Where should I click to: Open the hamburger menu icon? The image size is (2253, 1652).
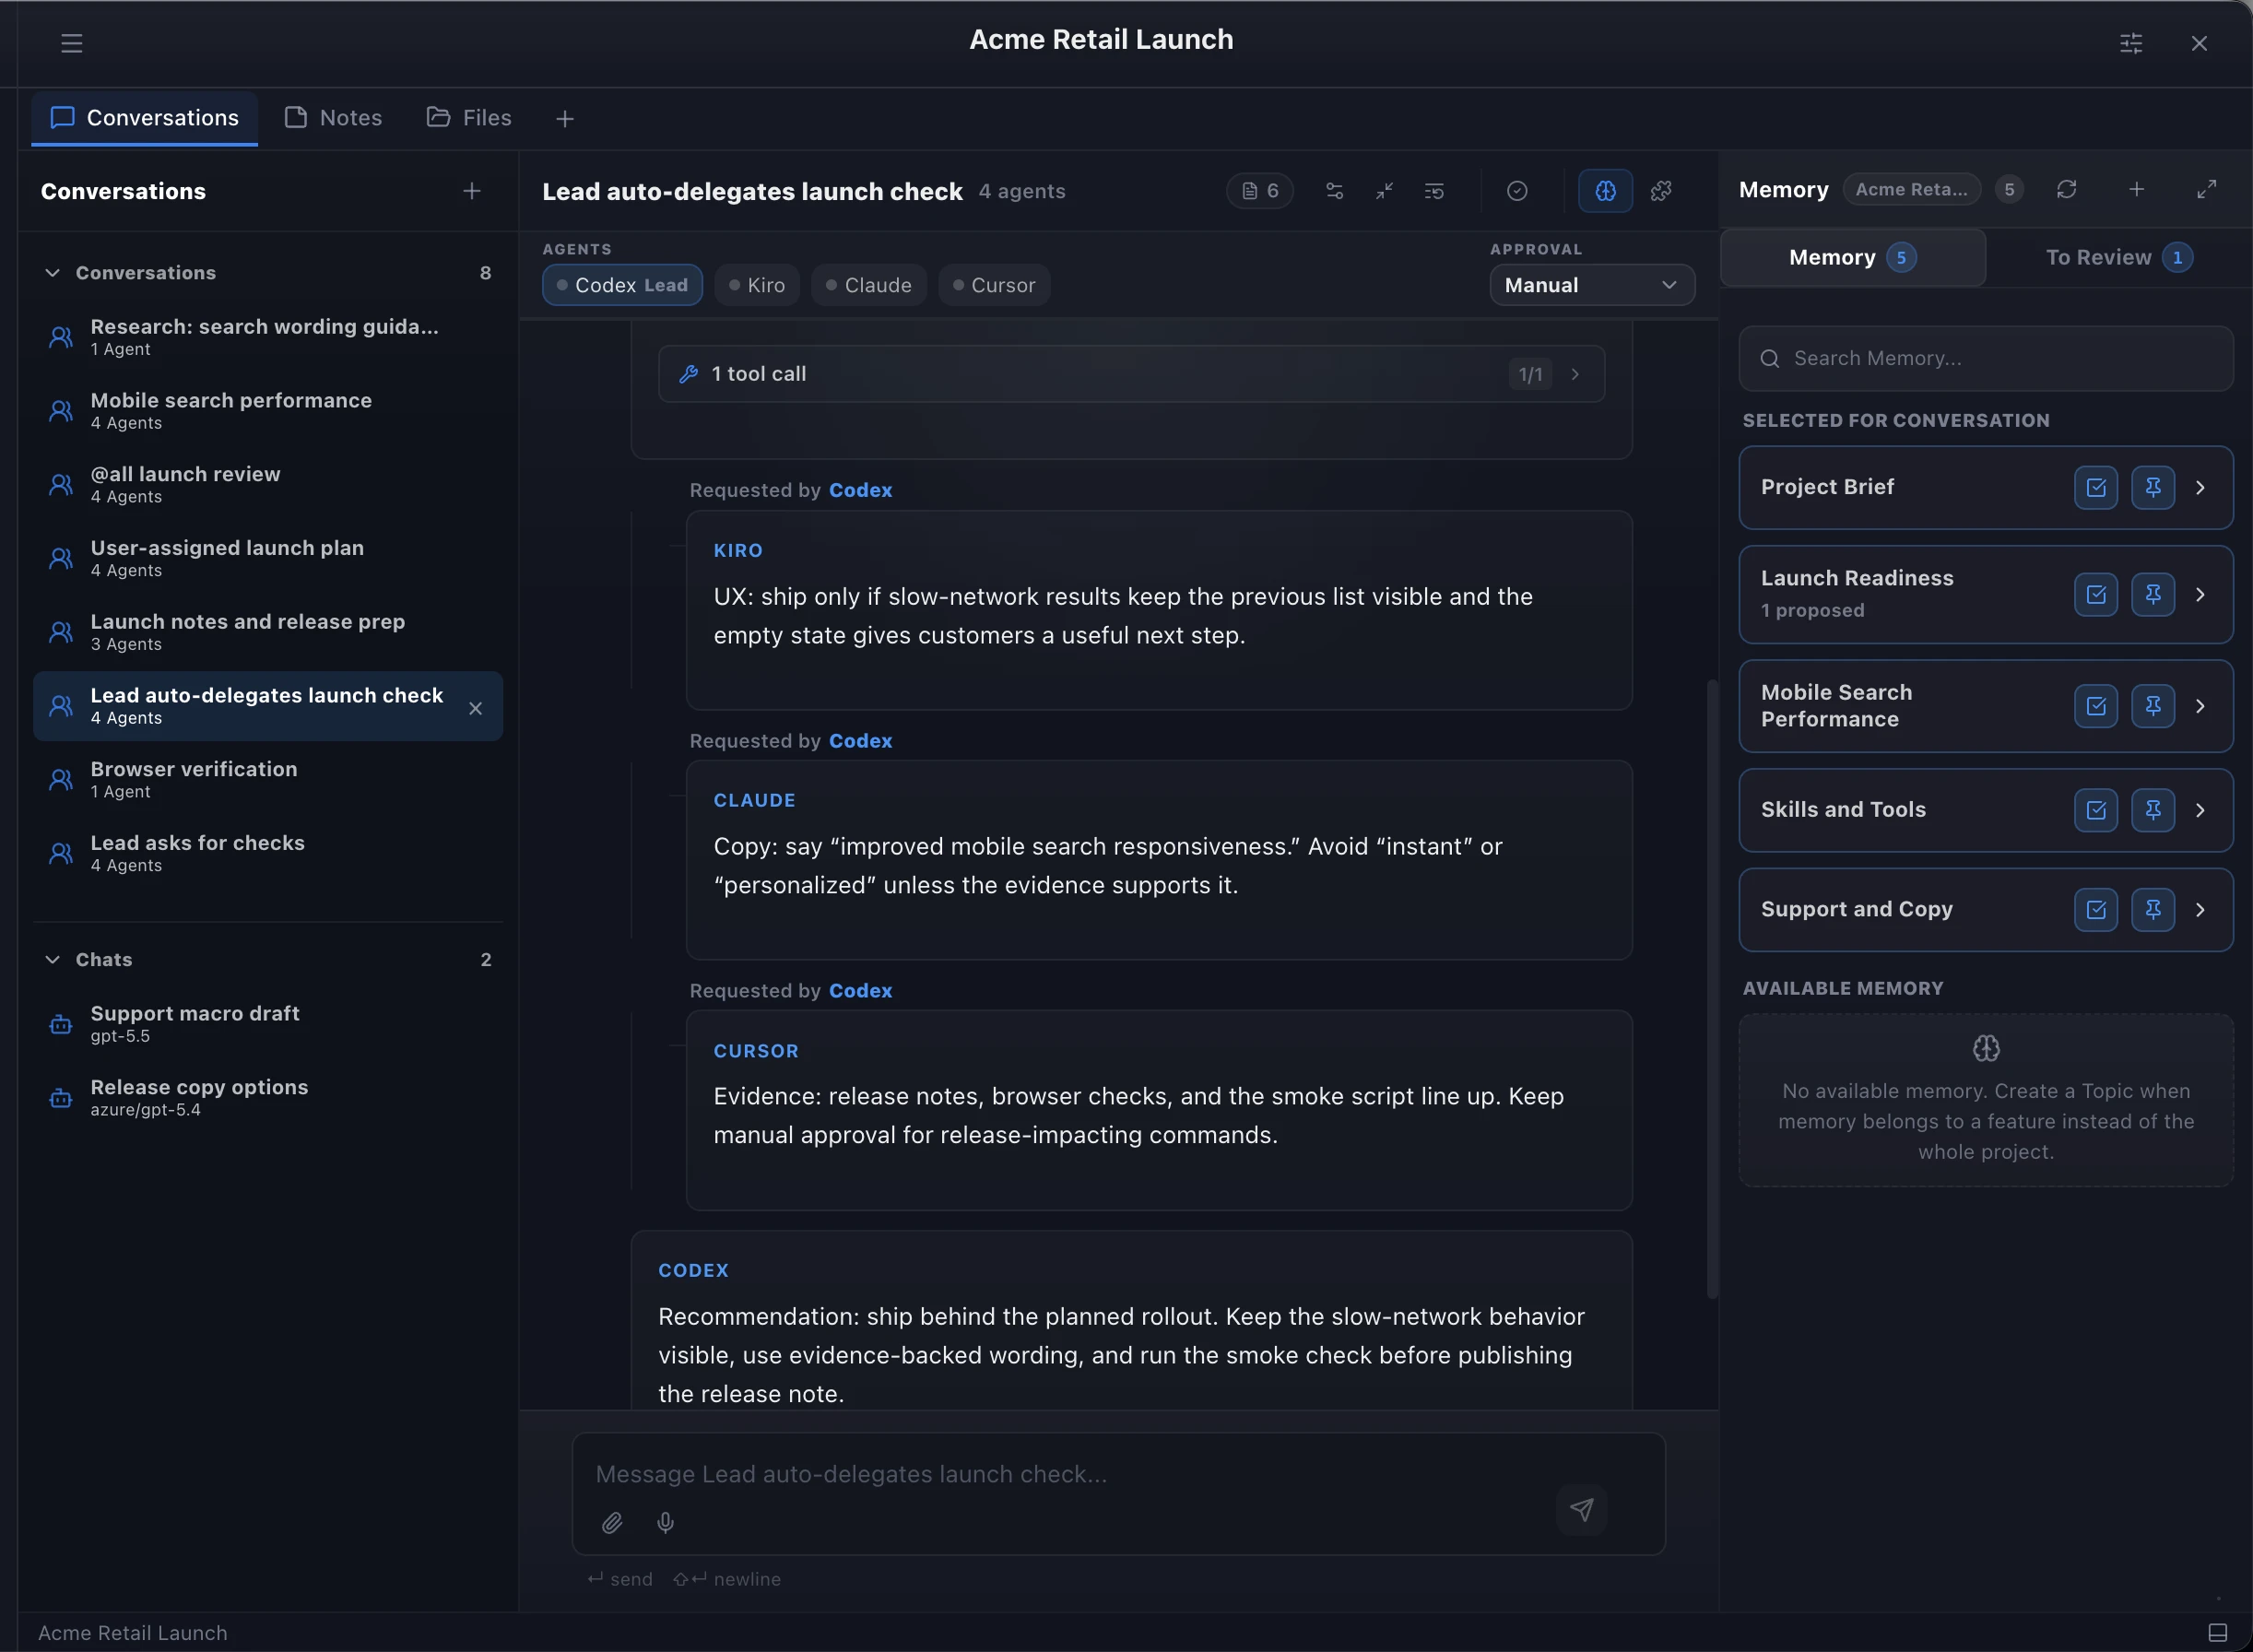(71, 43)
